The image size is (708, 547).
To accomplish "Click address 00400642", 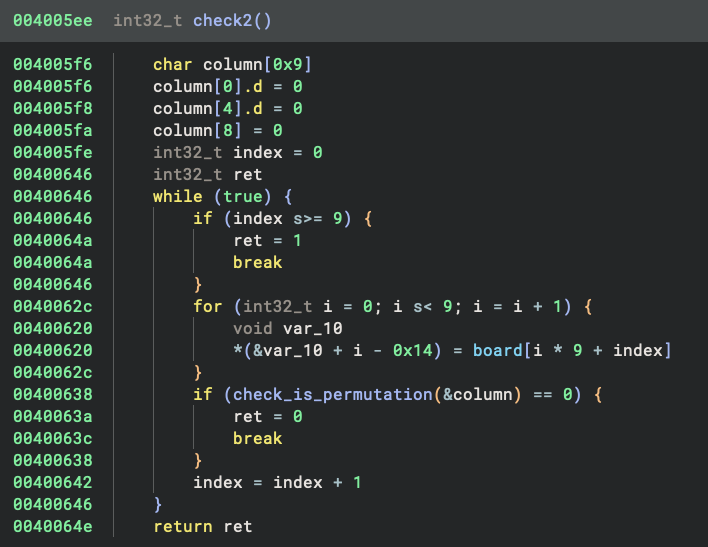I will (53, 483).
